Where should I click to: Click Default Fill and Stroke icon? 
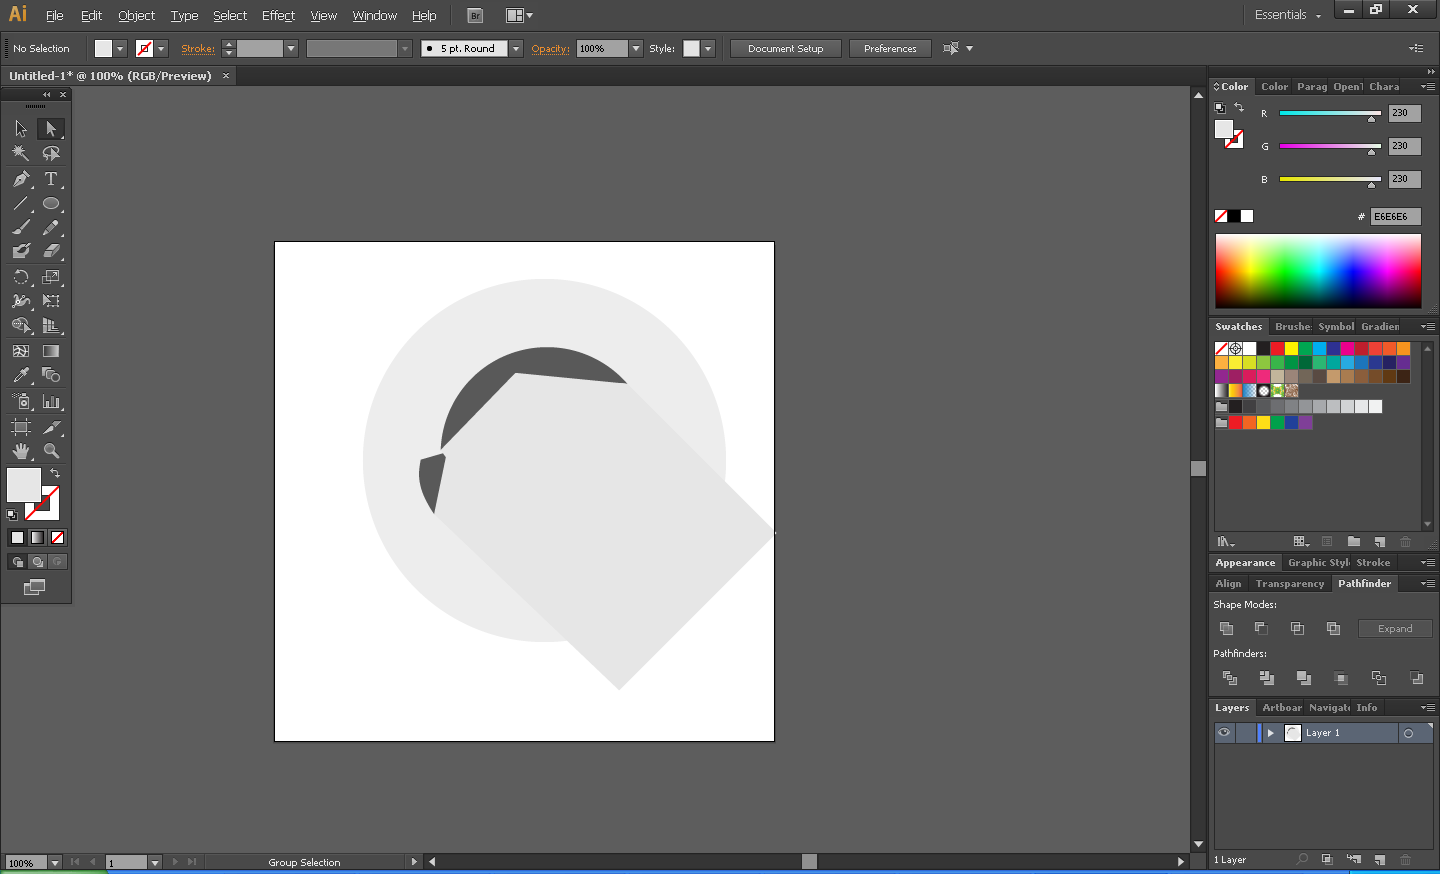click(x=12, y=515)
